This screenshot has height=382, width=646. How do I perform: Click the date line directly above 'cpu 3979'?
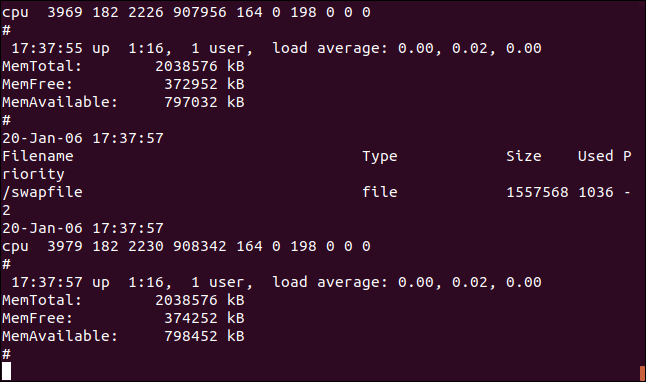point(83,228)
